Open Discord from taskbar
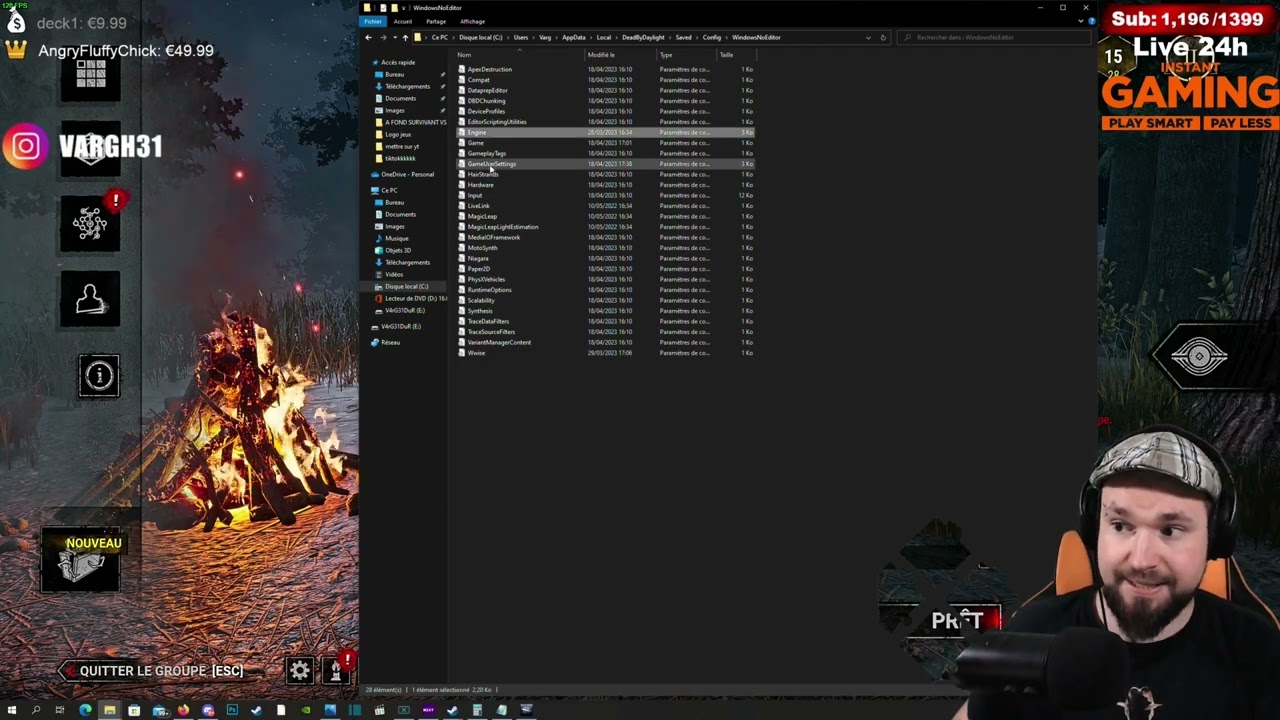This screenshot has height=720, width=1280. point(208,710)
